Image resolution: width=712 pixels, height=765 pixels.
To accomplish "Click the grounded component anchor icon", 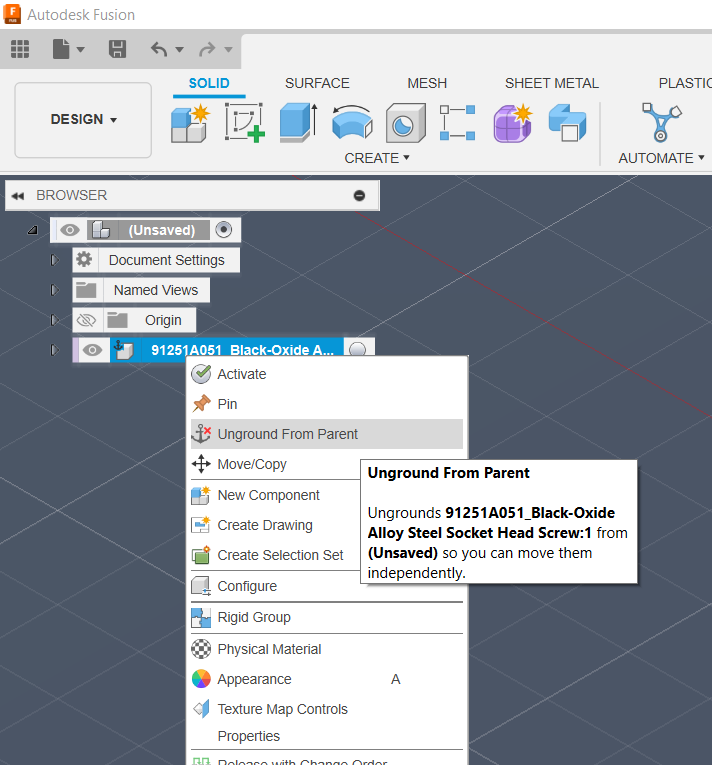I will point(123,350).
